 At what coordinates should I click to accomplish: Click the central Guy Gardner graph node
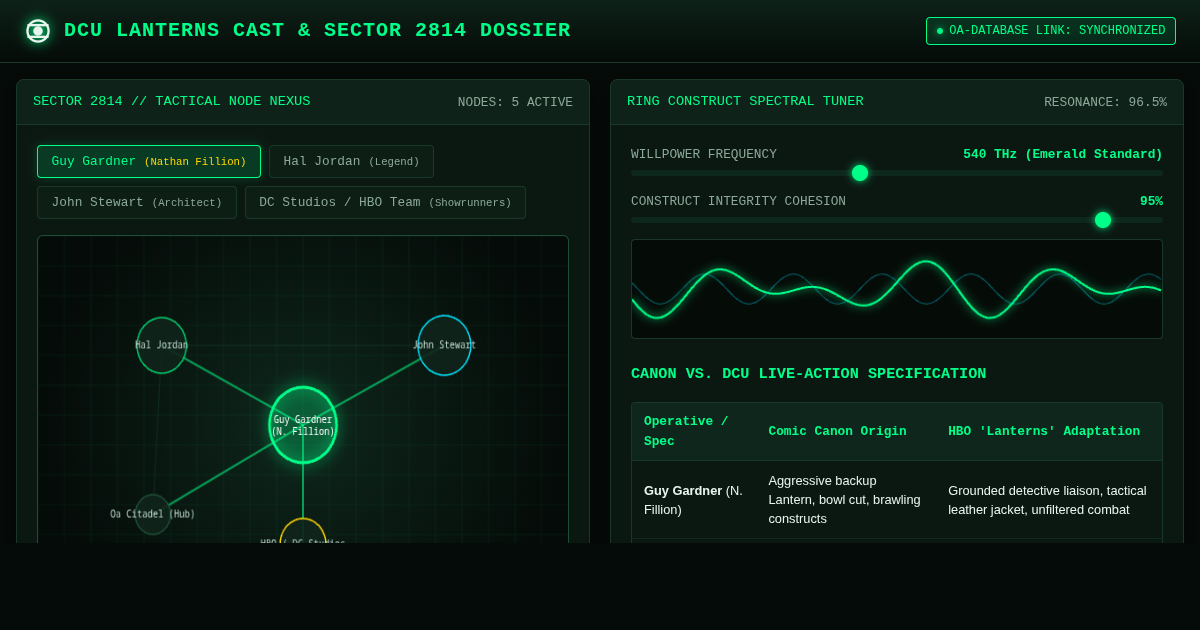pos(303,425)
